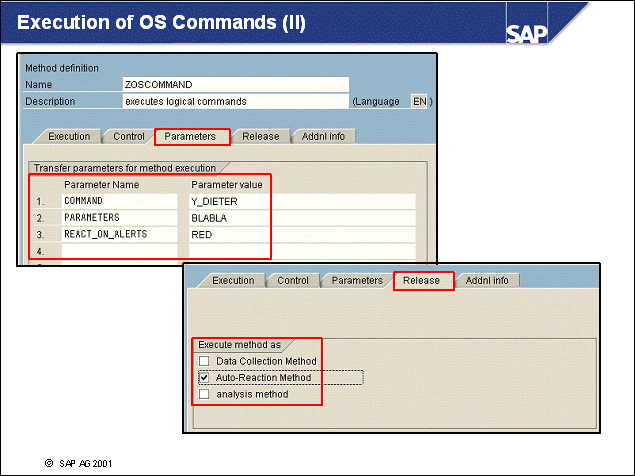
Task: Select the highlighted Release tab above Execute method as
Action: (x=422, y=281)
